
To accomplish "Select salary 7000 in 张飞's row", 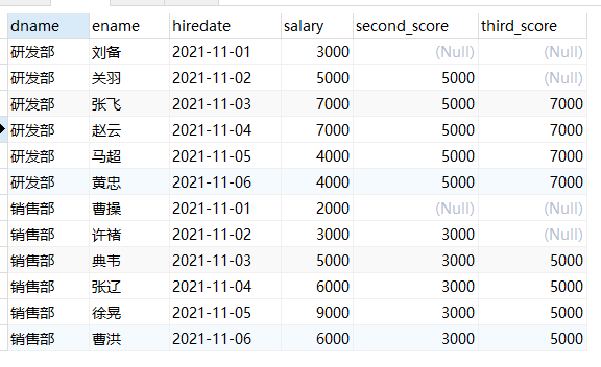I will click(317, 104).
